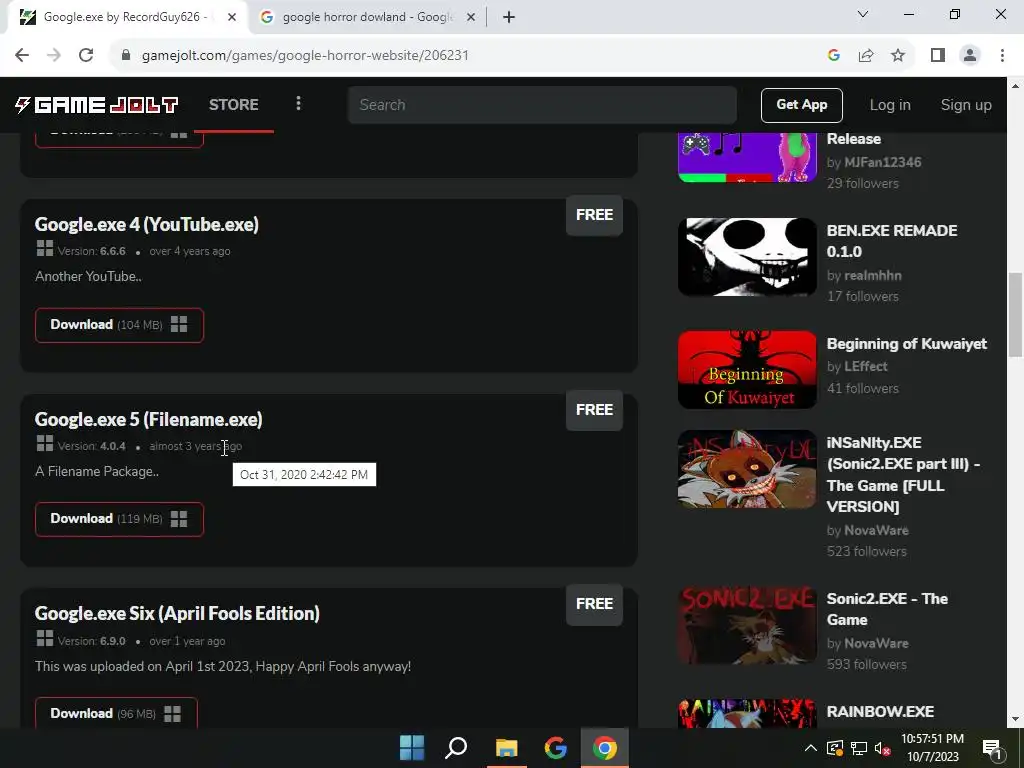
Task: Download Google.exe 4 (104 MB)
Action: (x=119, y=325)
